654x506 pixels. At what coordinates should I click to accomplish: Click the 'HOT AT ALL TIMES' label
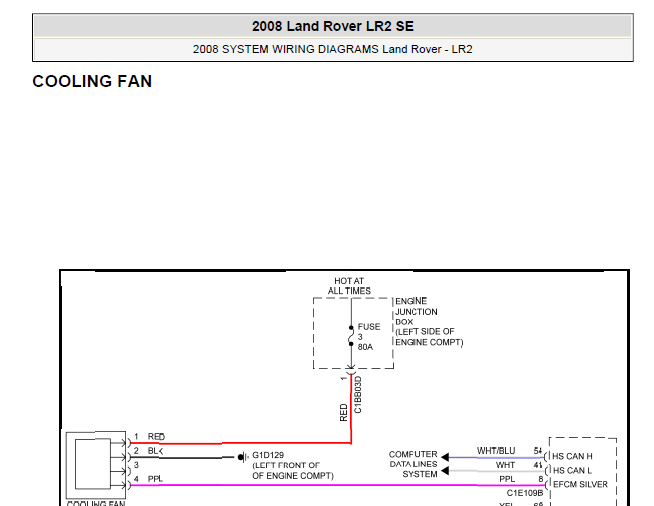pos(349,286)
